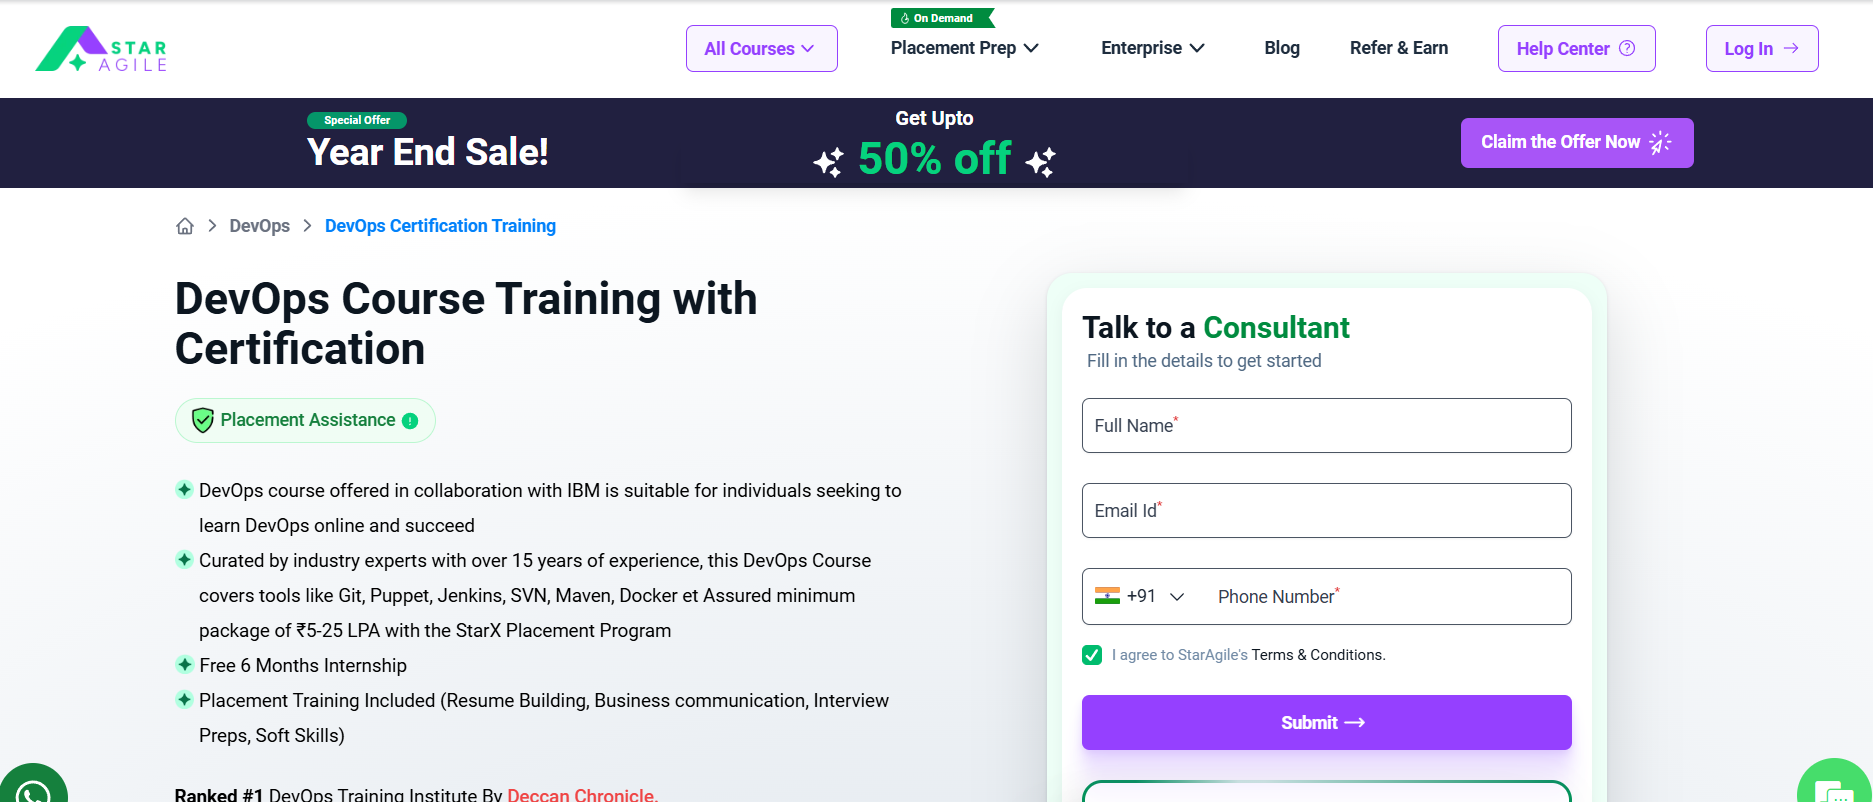Click the StarAgile logo
The image size is (1873, 802).
pos(101,49)
